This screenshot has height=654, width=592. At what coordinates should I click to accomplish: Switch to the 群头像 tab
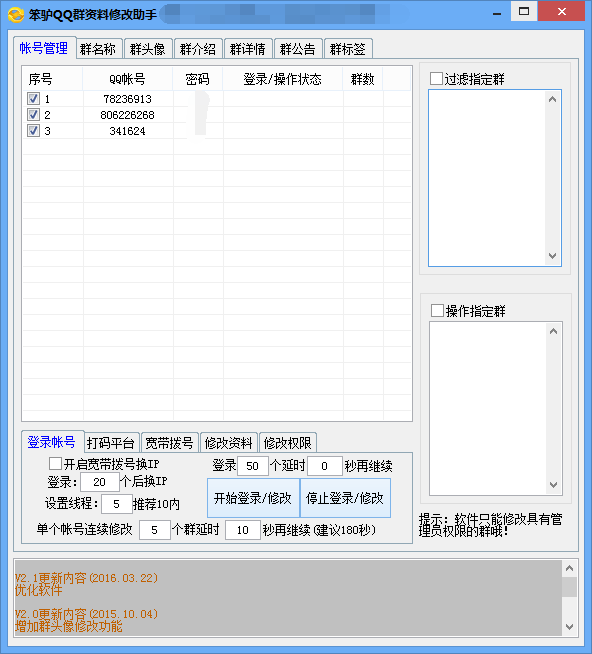pyautogui.click(x=148, y=49)
